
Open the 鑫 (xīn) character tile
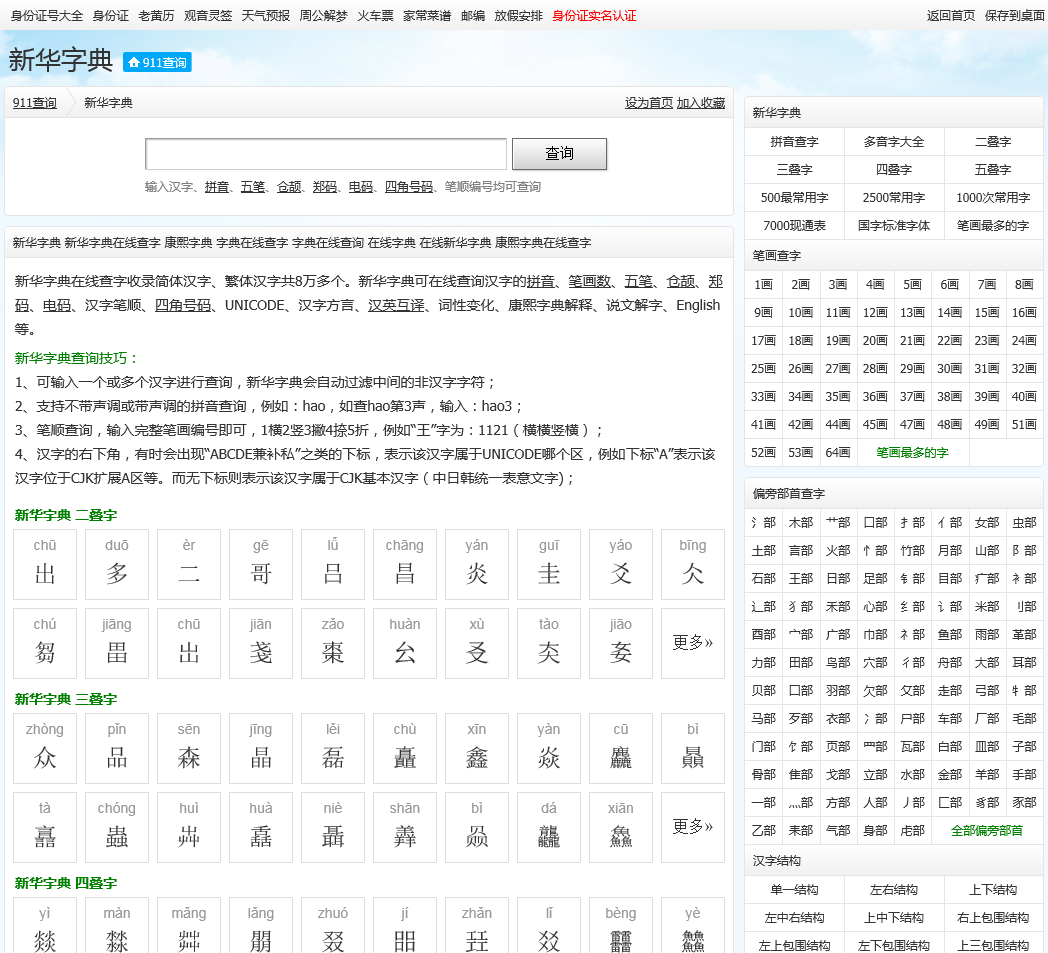click(477, 748)
